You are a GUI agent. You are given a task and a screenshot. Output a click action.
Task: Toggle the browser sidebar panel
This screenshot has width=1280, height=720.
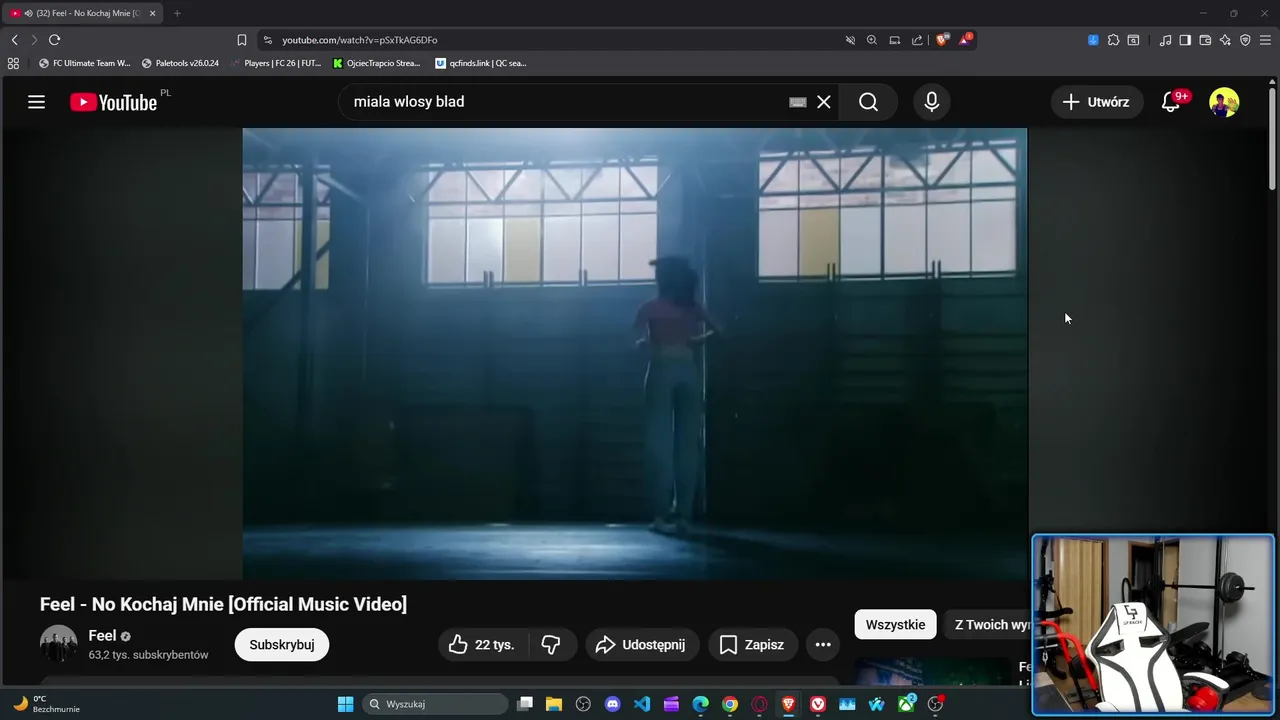tap(1185, 40)
